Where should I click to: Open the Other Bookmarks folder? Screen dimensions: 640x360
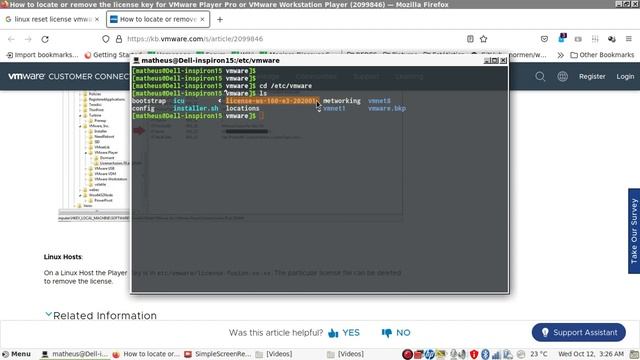pos(602,55)
